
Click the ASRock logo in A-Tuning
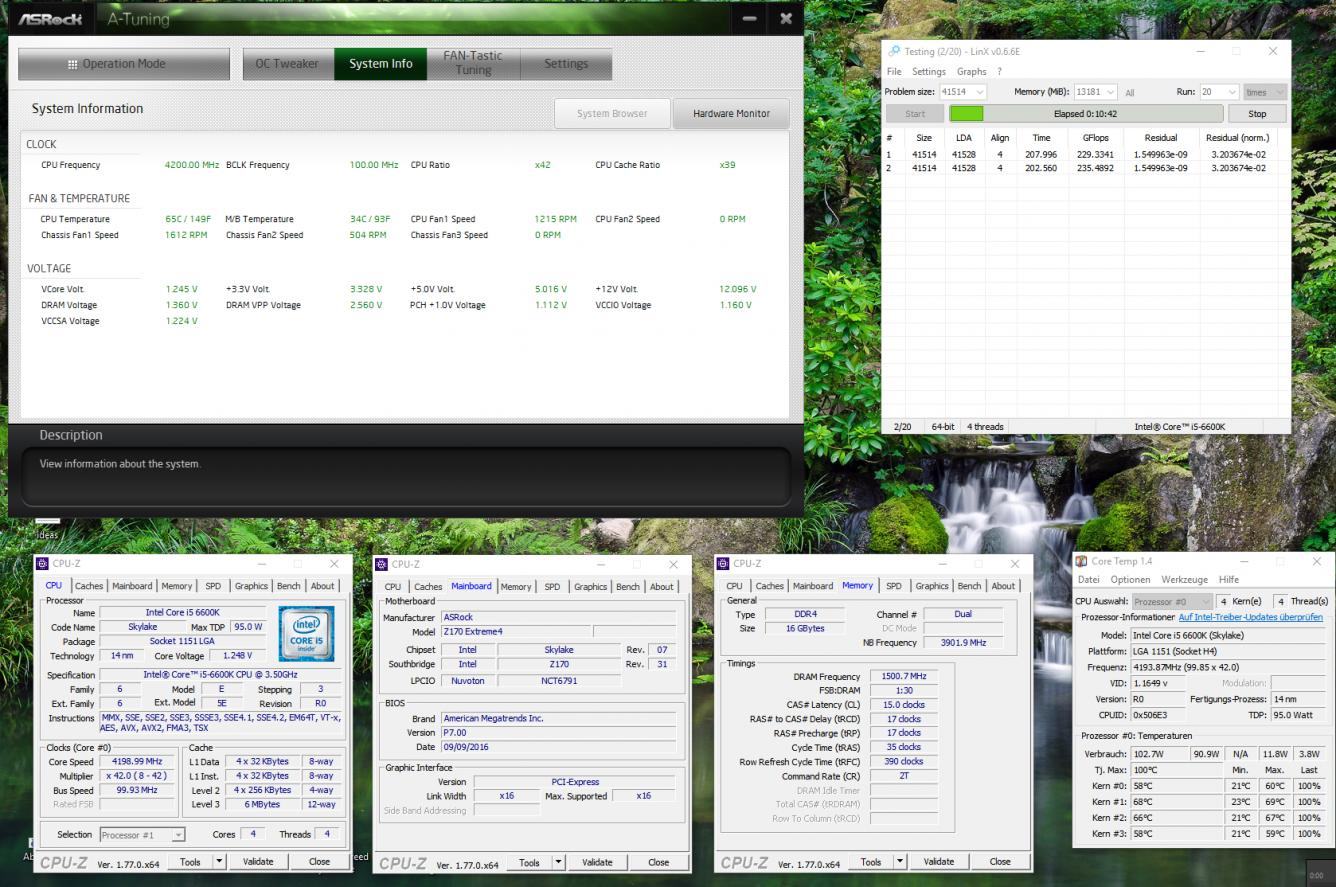50,19
